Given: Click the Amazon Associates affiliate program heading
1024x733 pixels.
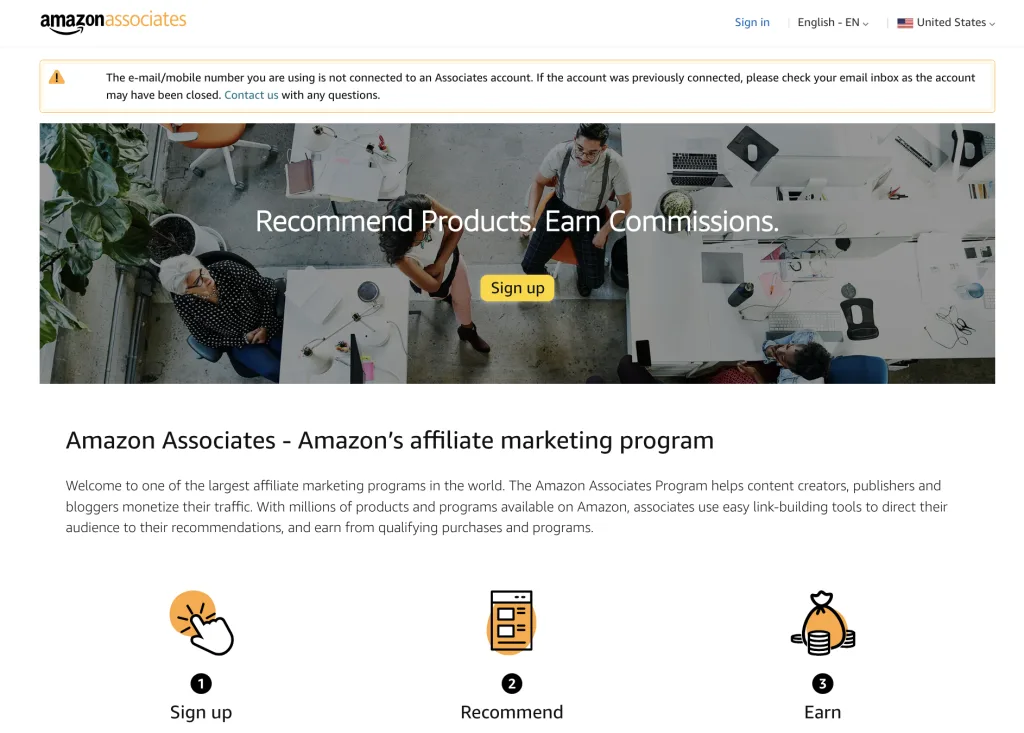Looking at the screenshot, I should 390,440.
